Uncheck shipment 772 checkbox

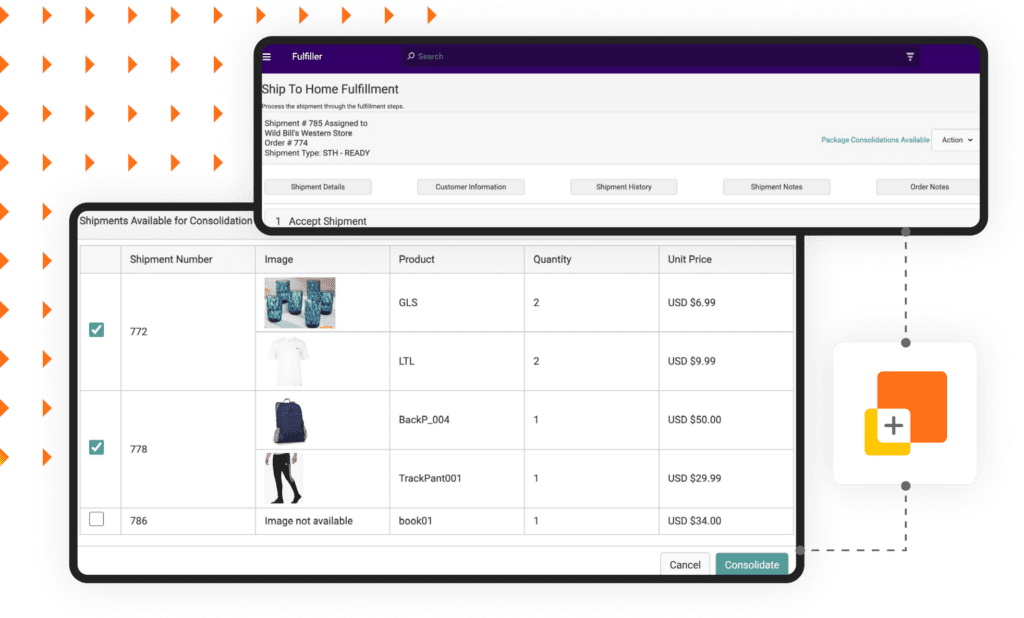click(96, 330)
